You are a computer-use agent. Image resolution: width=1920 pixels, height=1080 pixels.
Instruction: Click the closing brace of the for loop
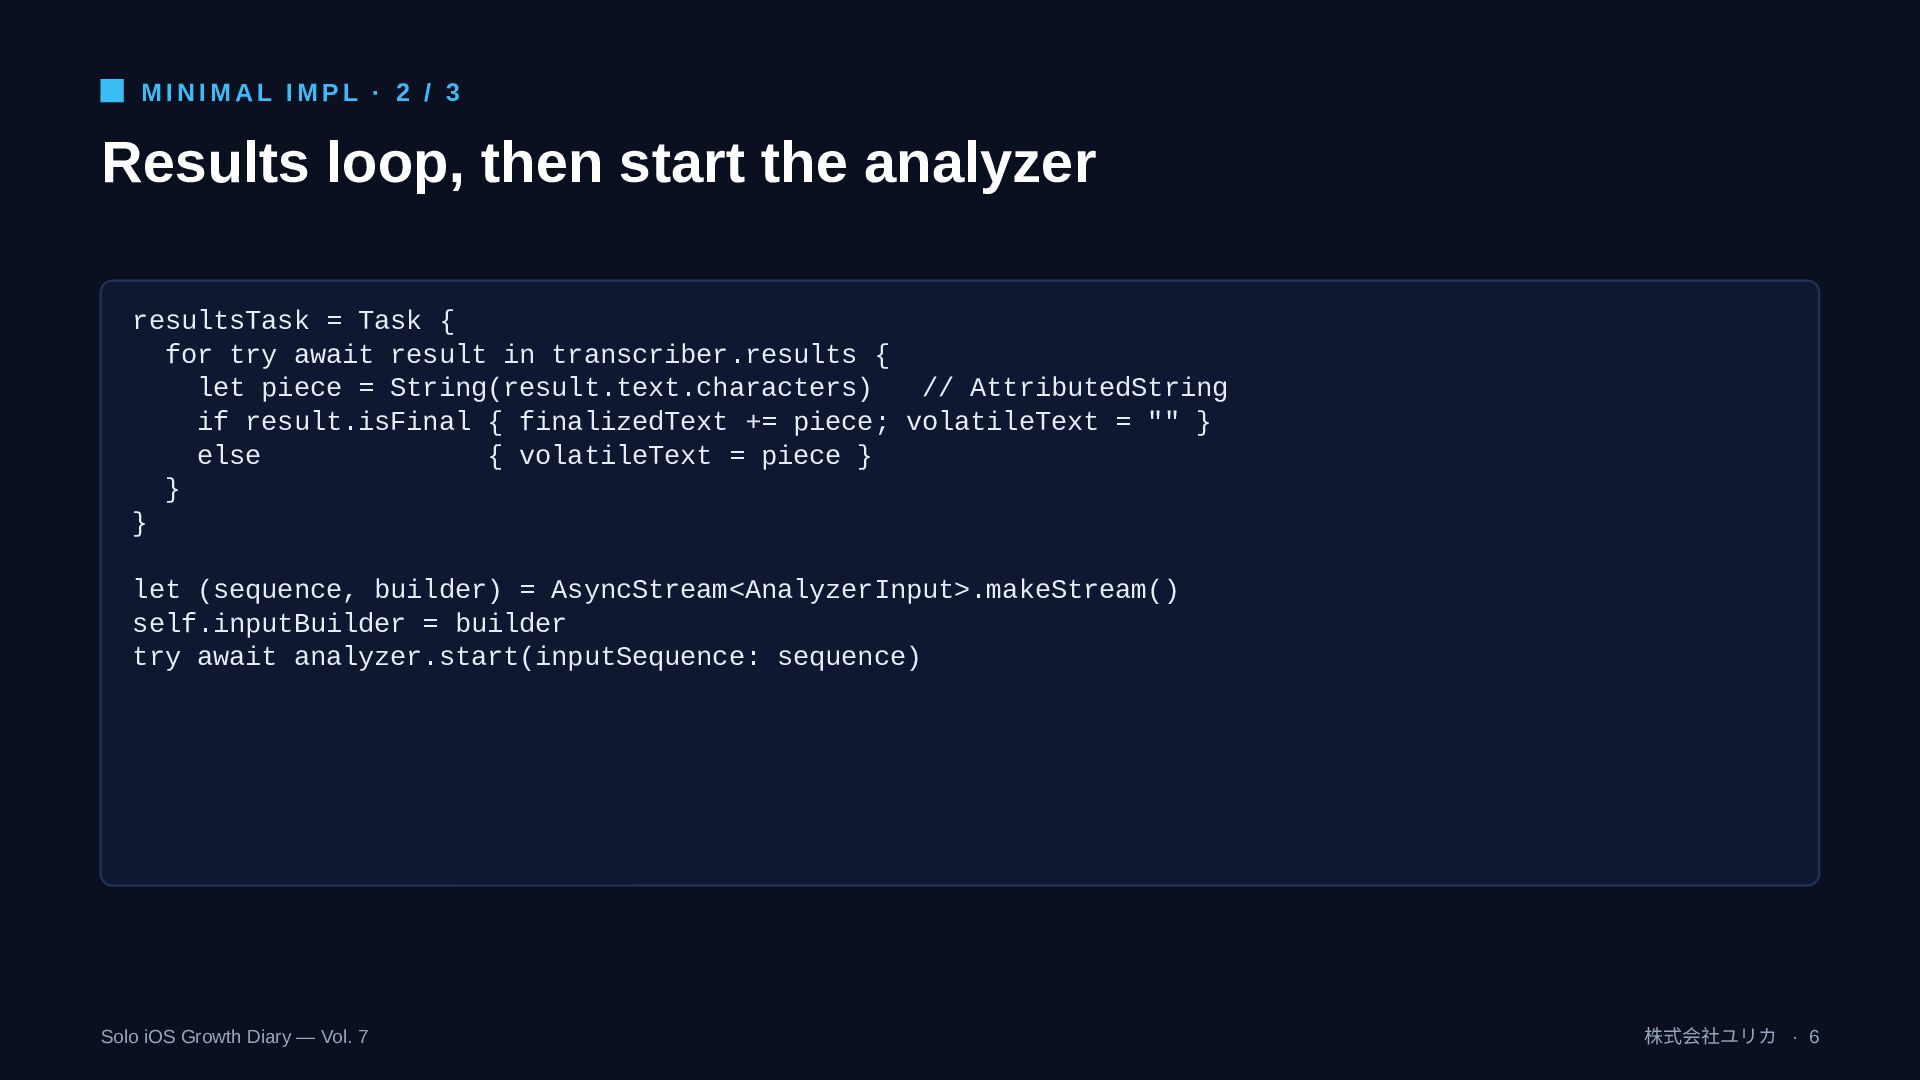(x=172, y=489)
